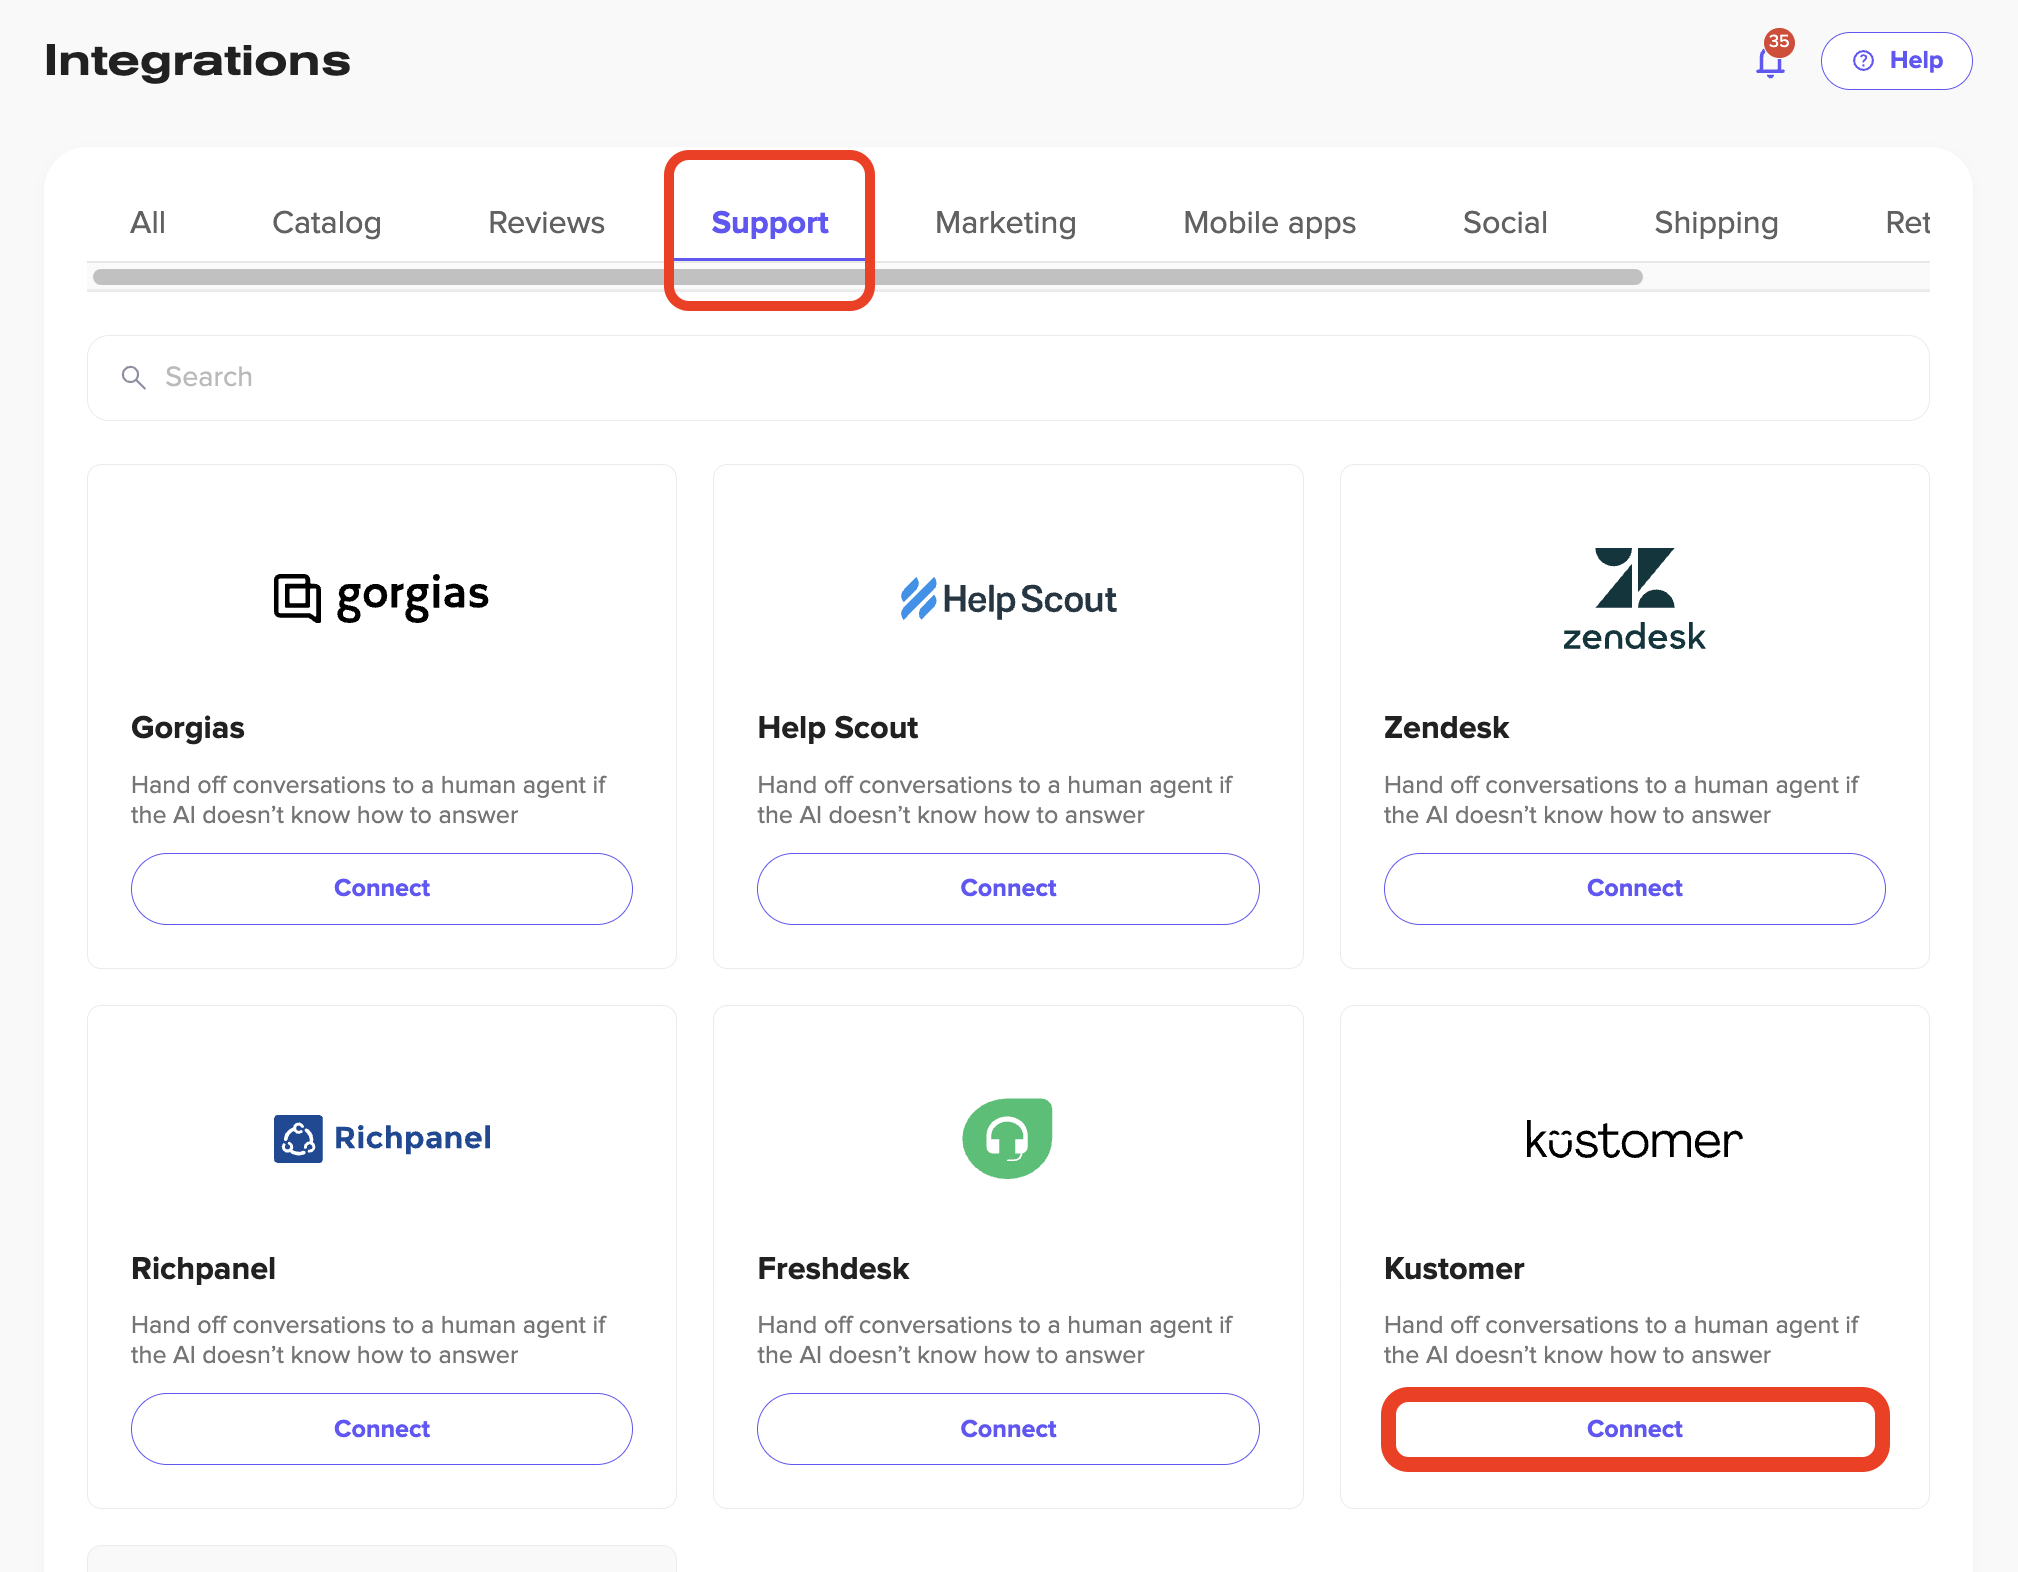Connect the Zendesk integration
2018x1572 pixels.
1634,888
